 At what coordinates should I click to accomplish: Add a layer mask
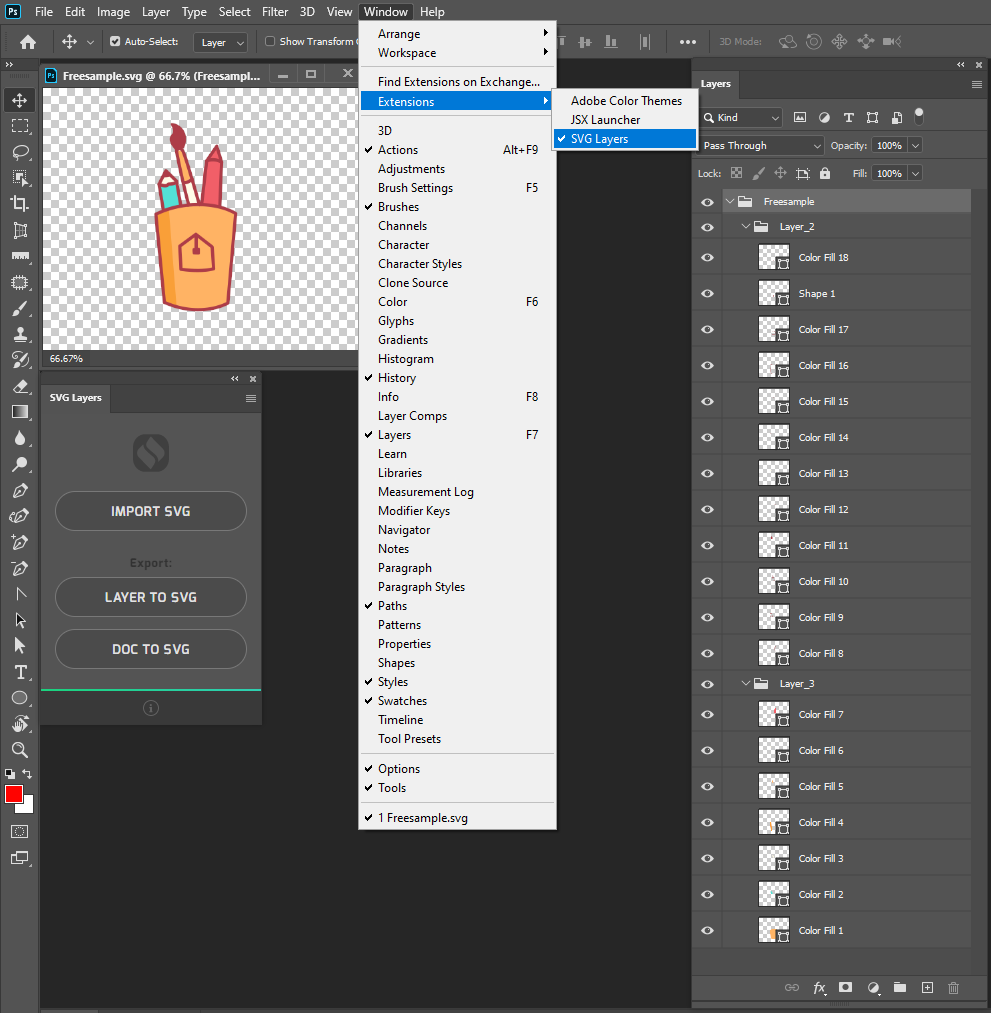tap(845, 987)
